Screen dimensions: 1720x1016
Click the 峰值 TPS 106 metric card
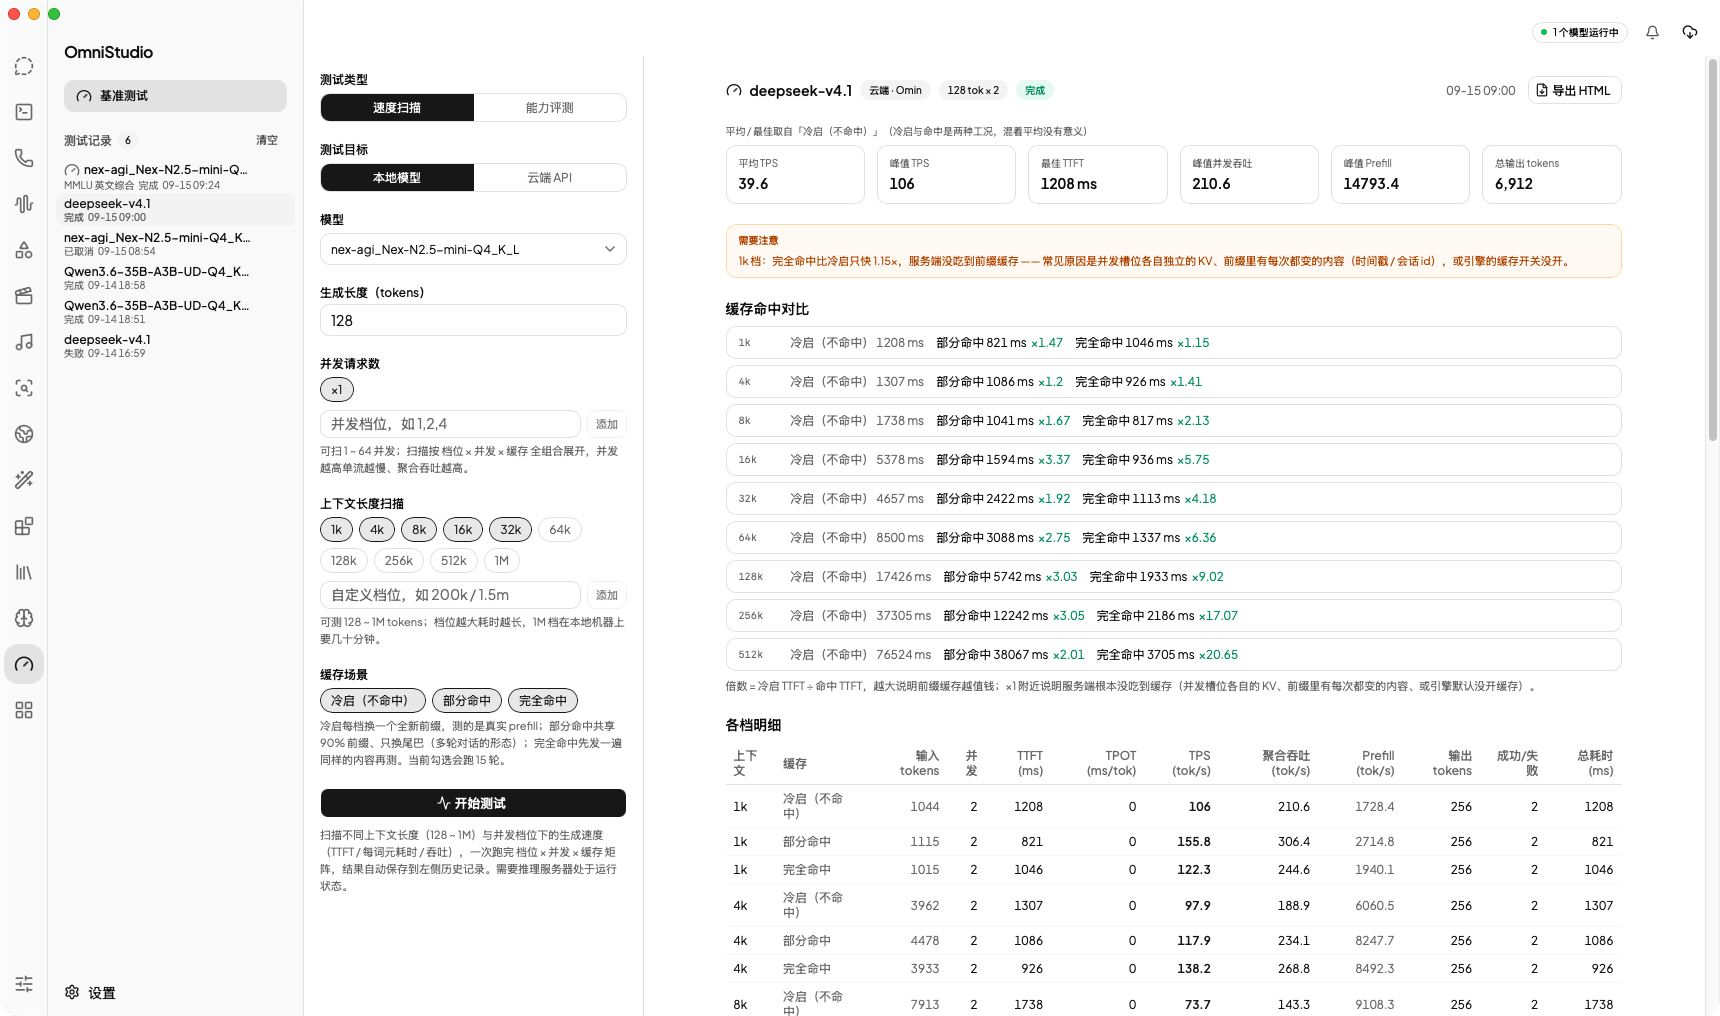coord(946,174)
